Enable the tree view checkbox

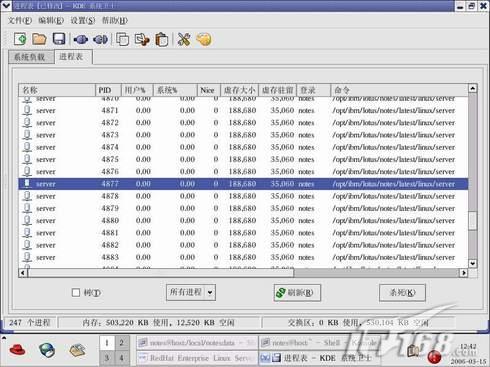[76, 293]
